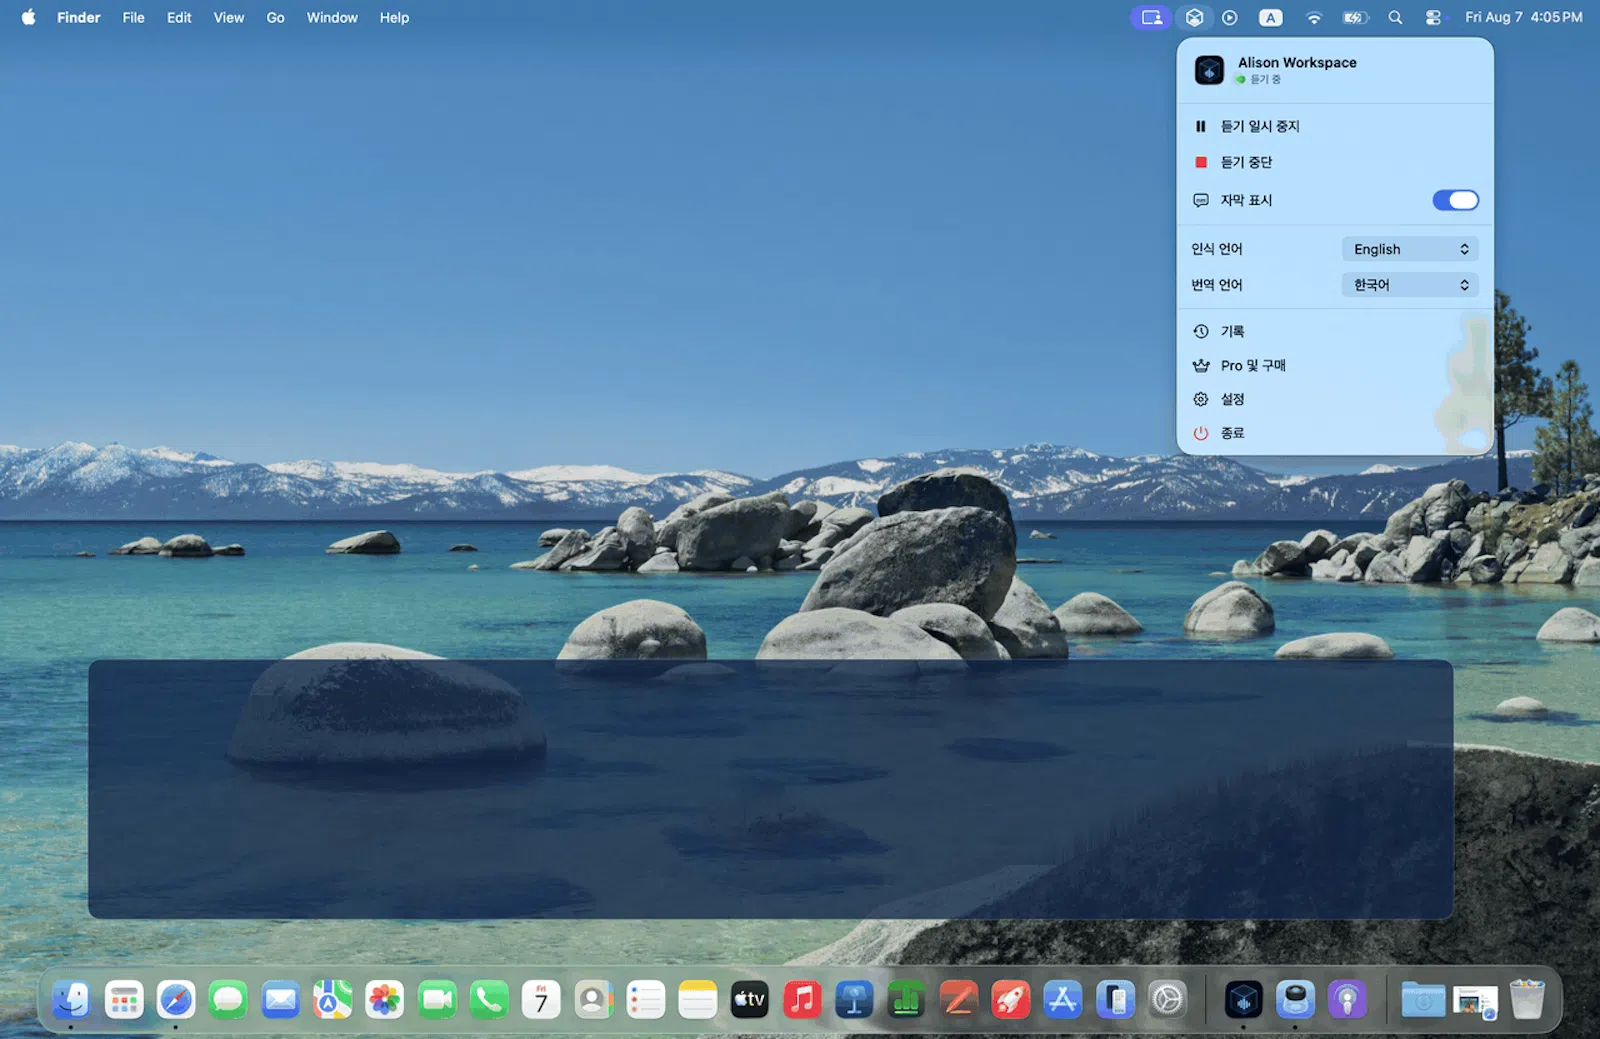Image resolution: width=1600 pixels, height=1039 pixels.
Task: Open Finder from the Dock
Action: [x=71, y=999]
